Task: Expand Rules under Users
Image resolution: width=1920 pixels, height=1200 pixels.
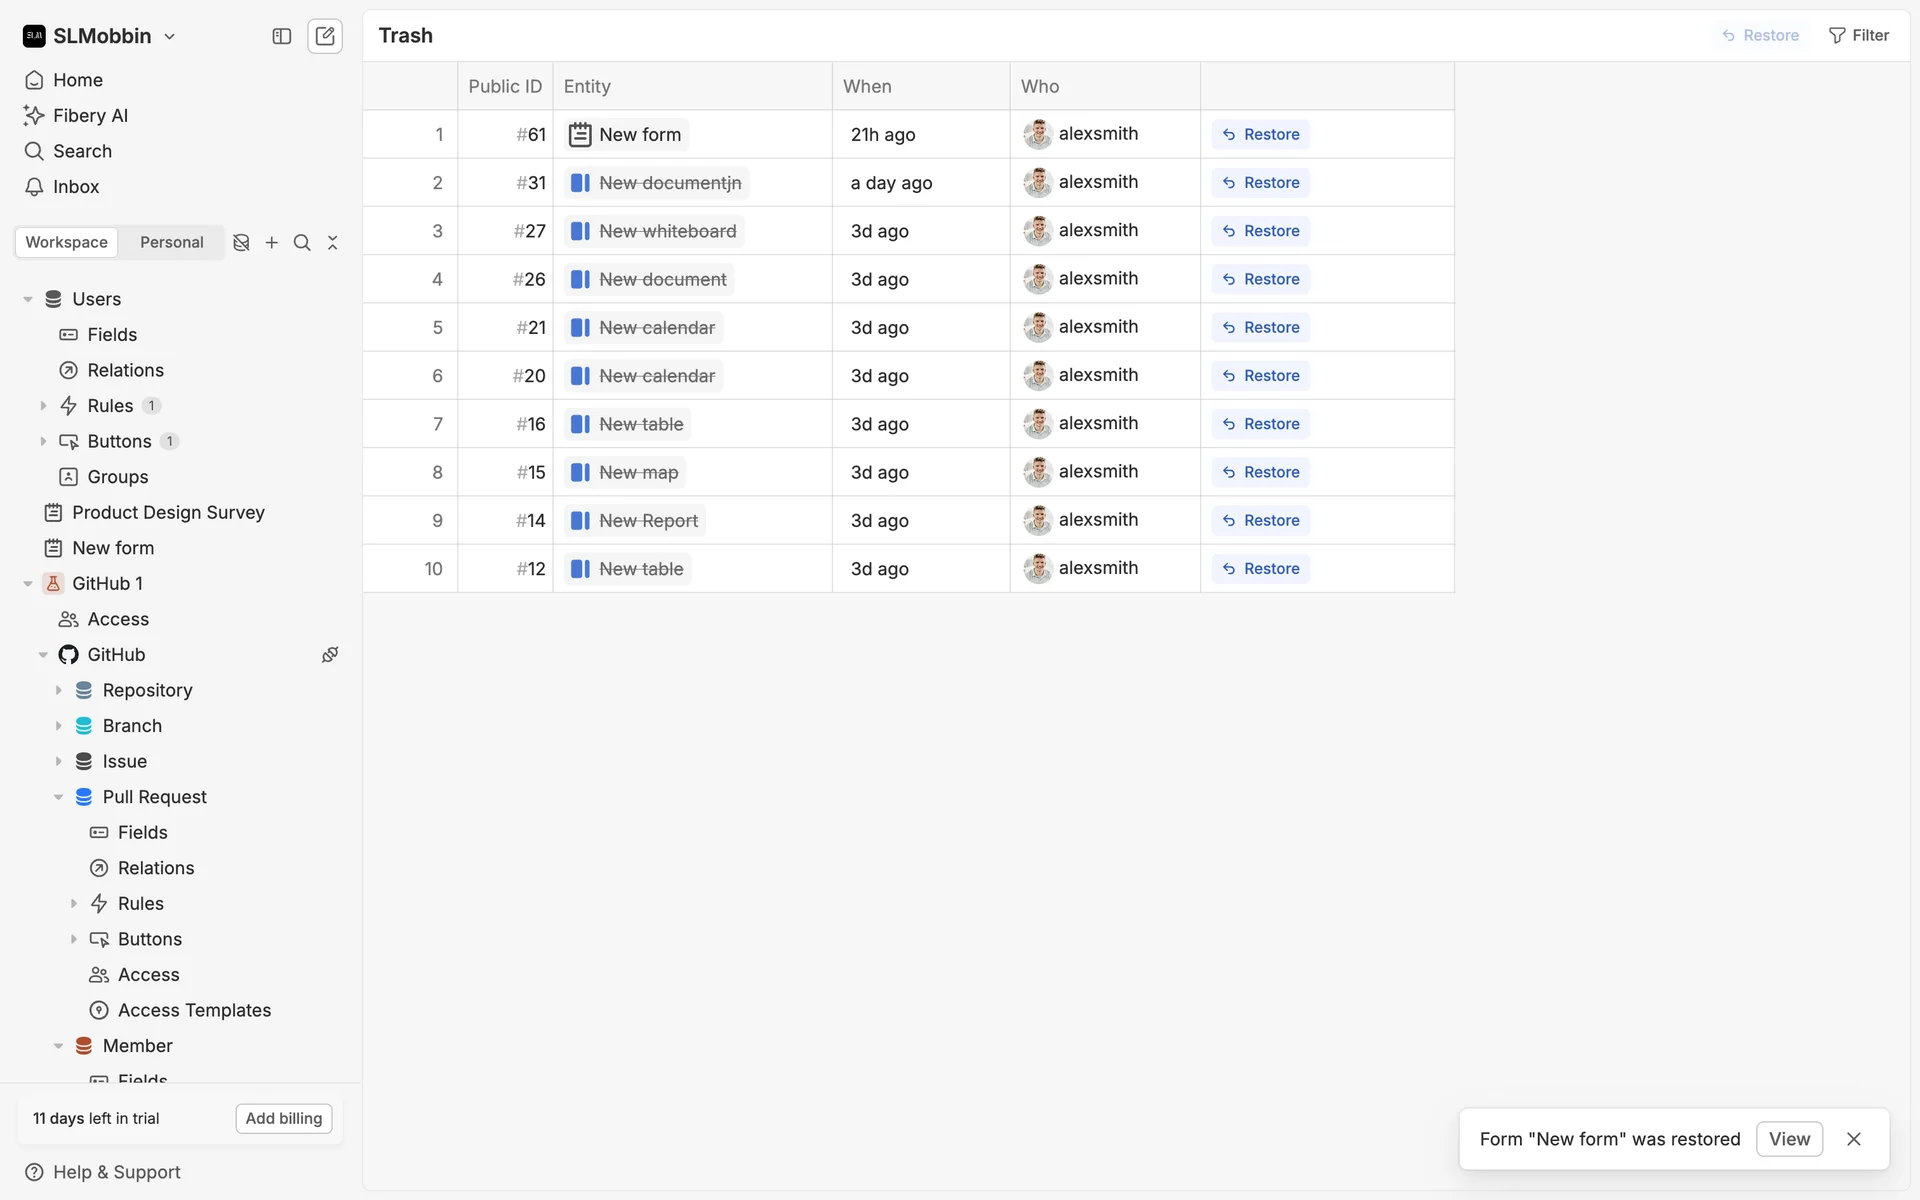Action: click(x=43, y=406)
